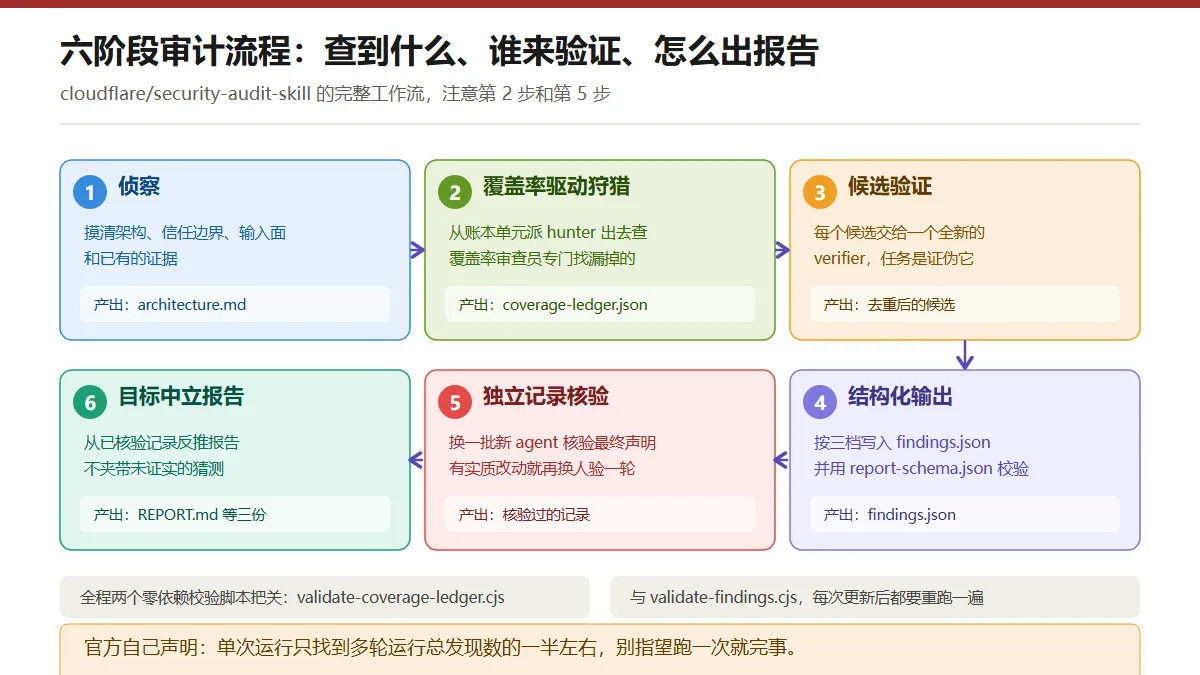Click the line 按三档写入 findings.json
1200x675 pixels.
click(902, 443)
